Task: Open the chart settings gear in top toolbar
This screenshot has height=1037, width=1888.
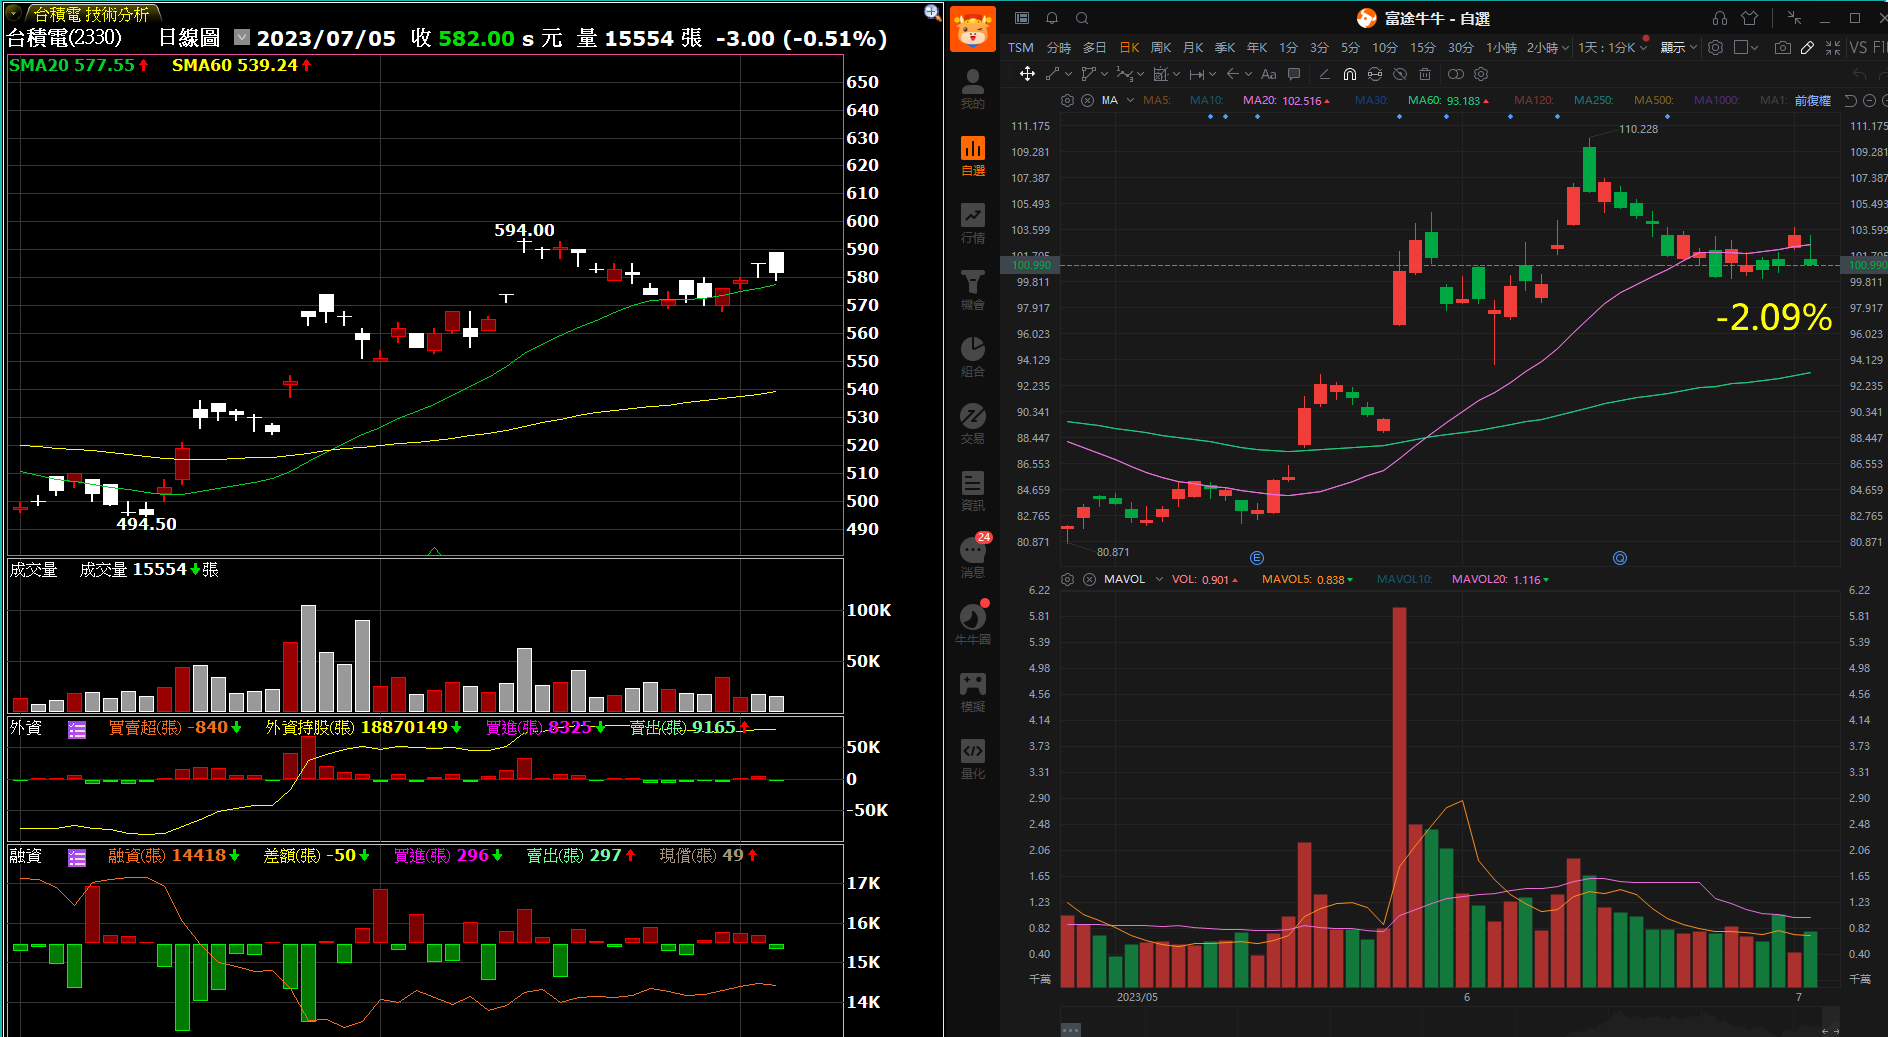Action: tap(1715, 47)
